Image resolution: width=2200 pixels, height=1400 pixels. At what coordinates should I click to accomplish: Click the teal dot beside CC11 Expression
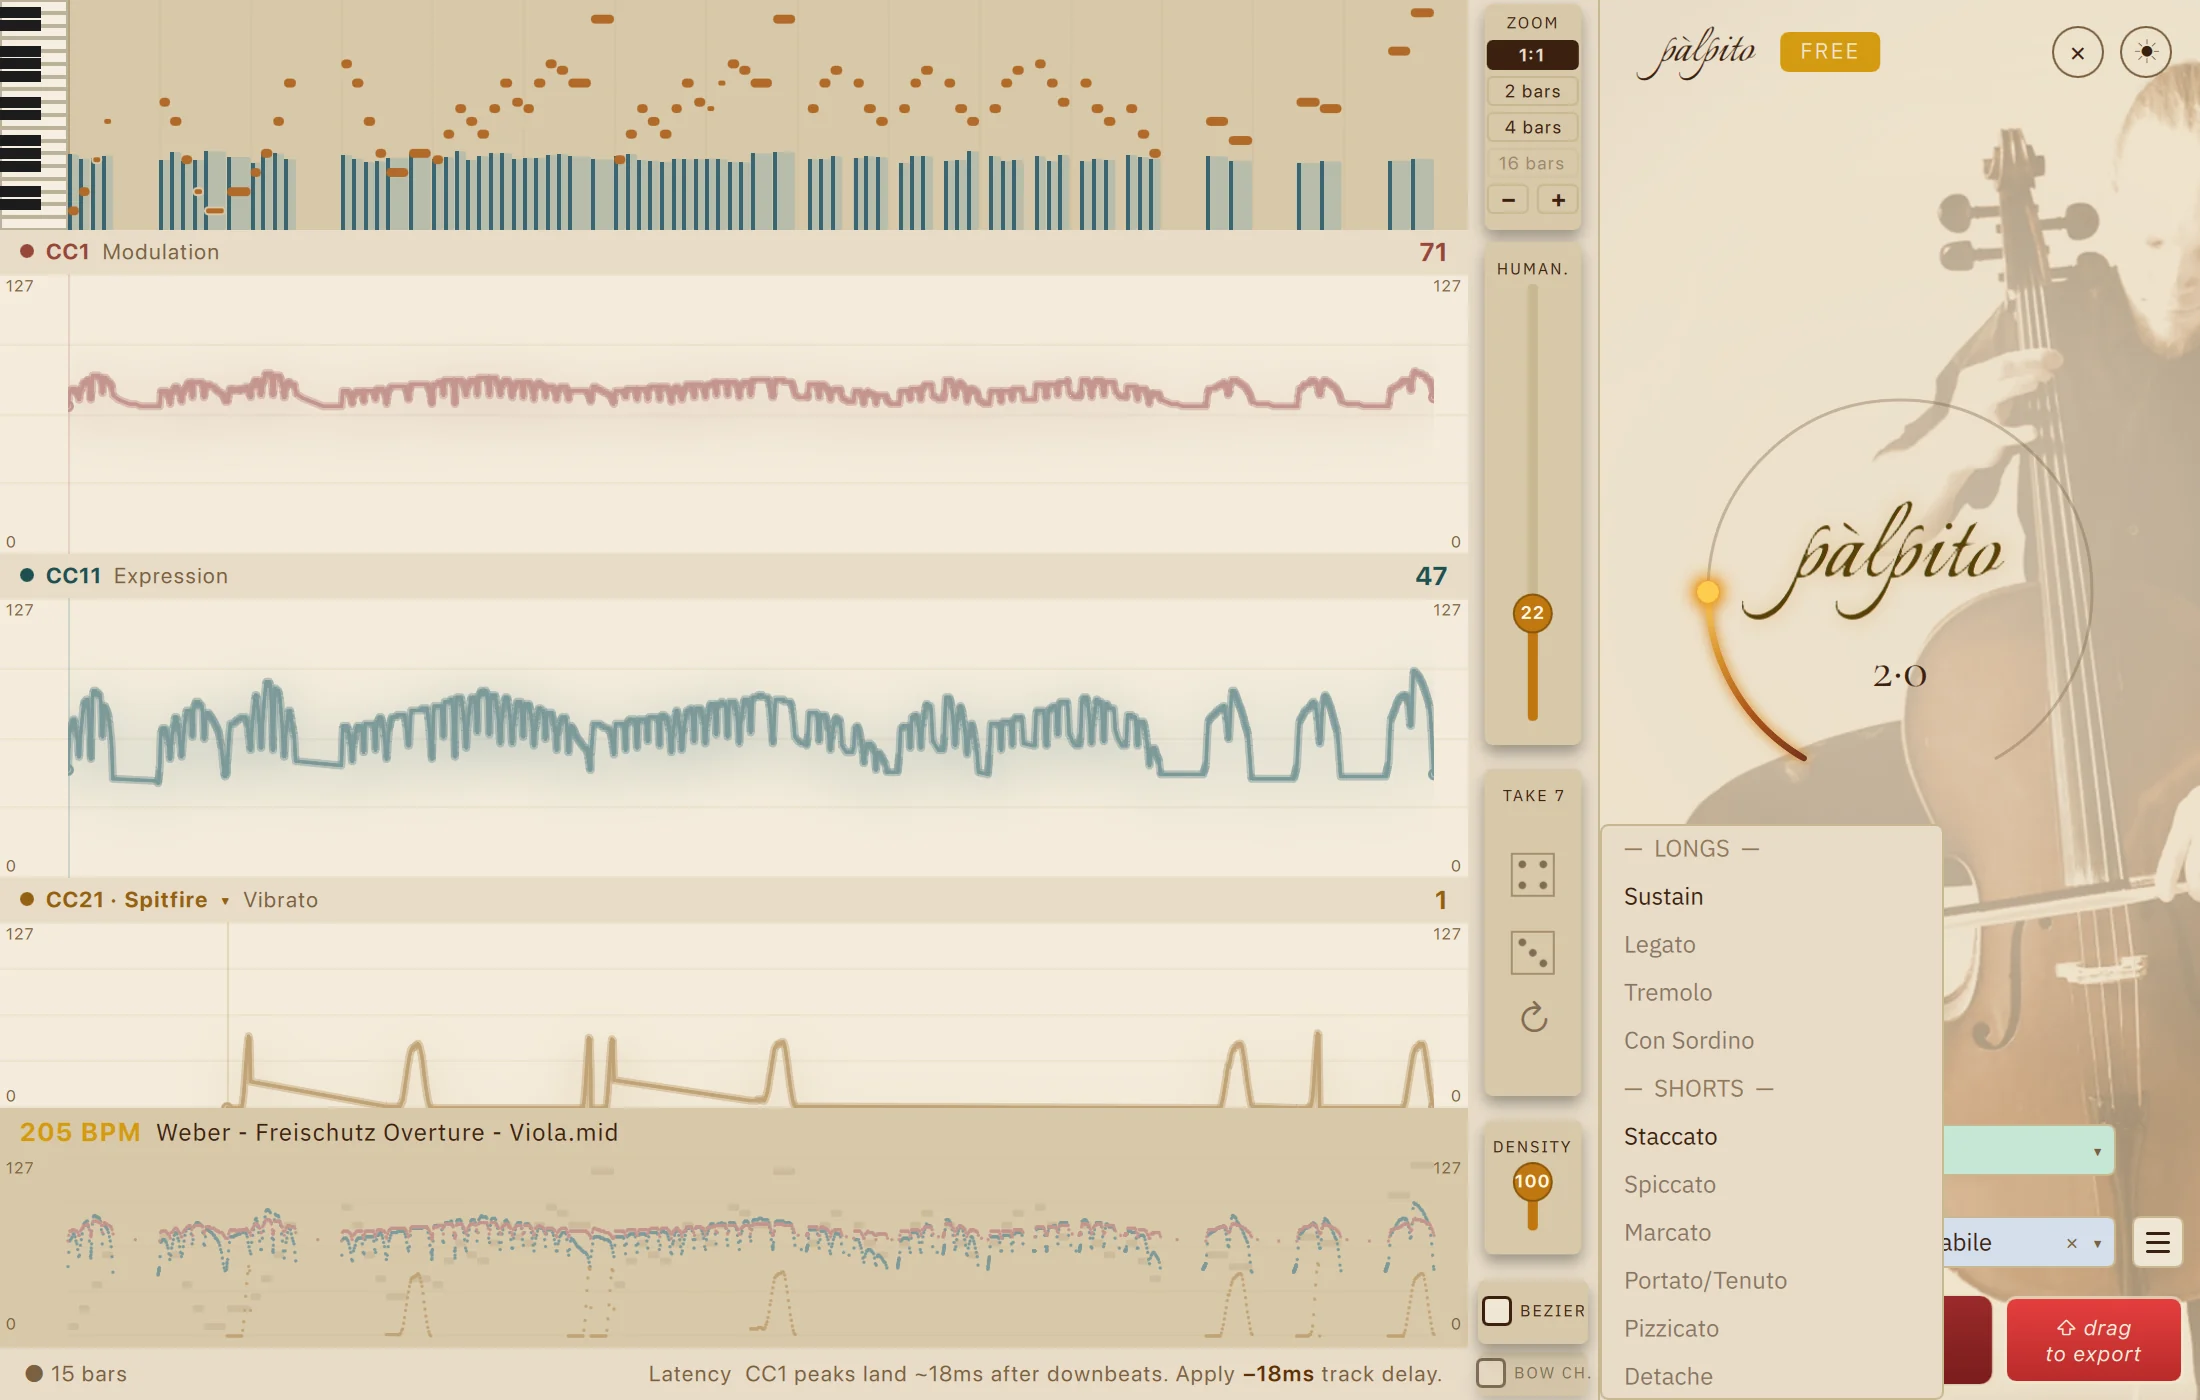[x=27, y=576]
